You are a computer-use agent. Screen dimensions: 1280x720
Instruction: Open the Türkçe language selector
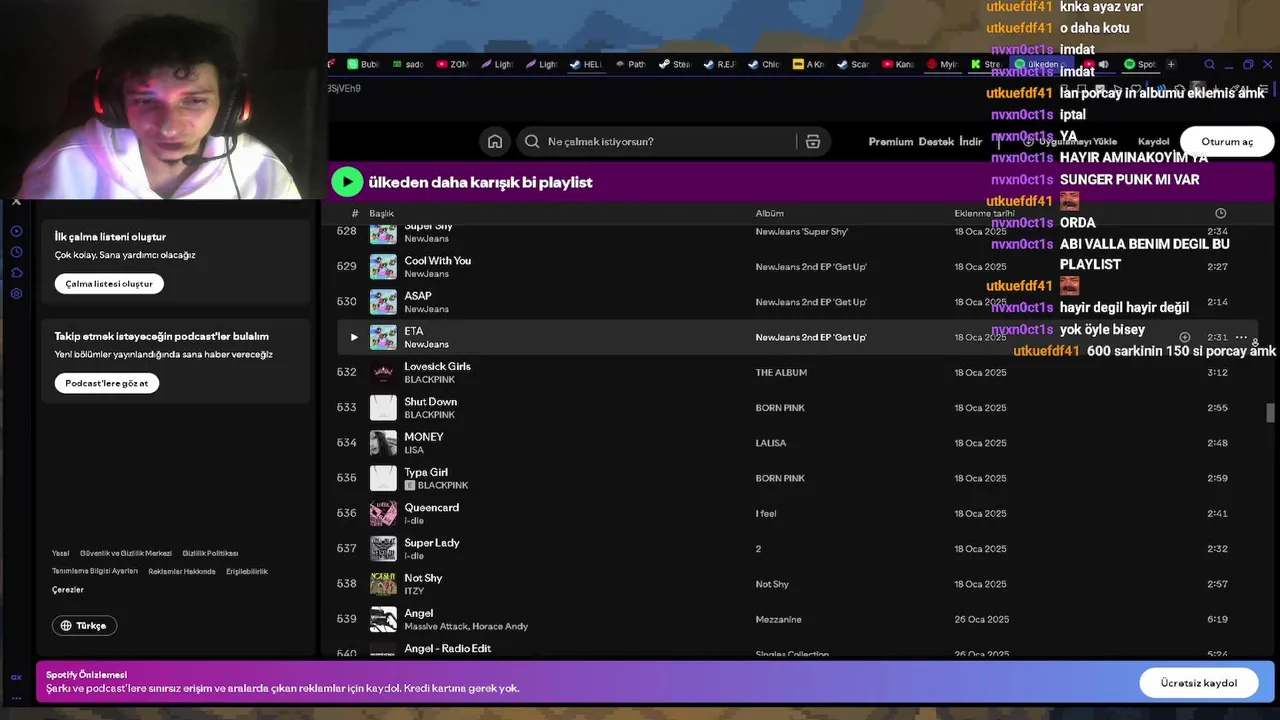pyautogui.click(x=84, y=626)
